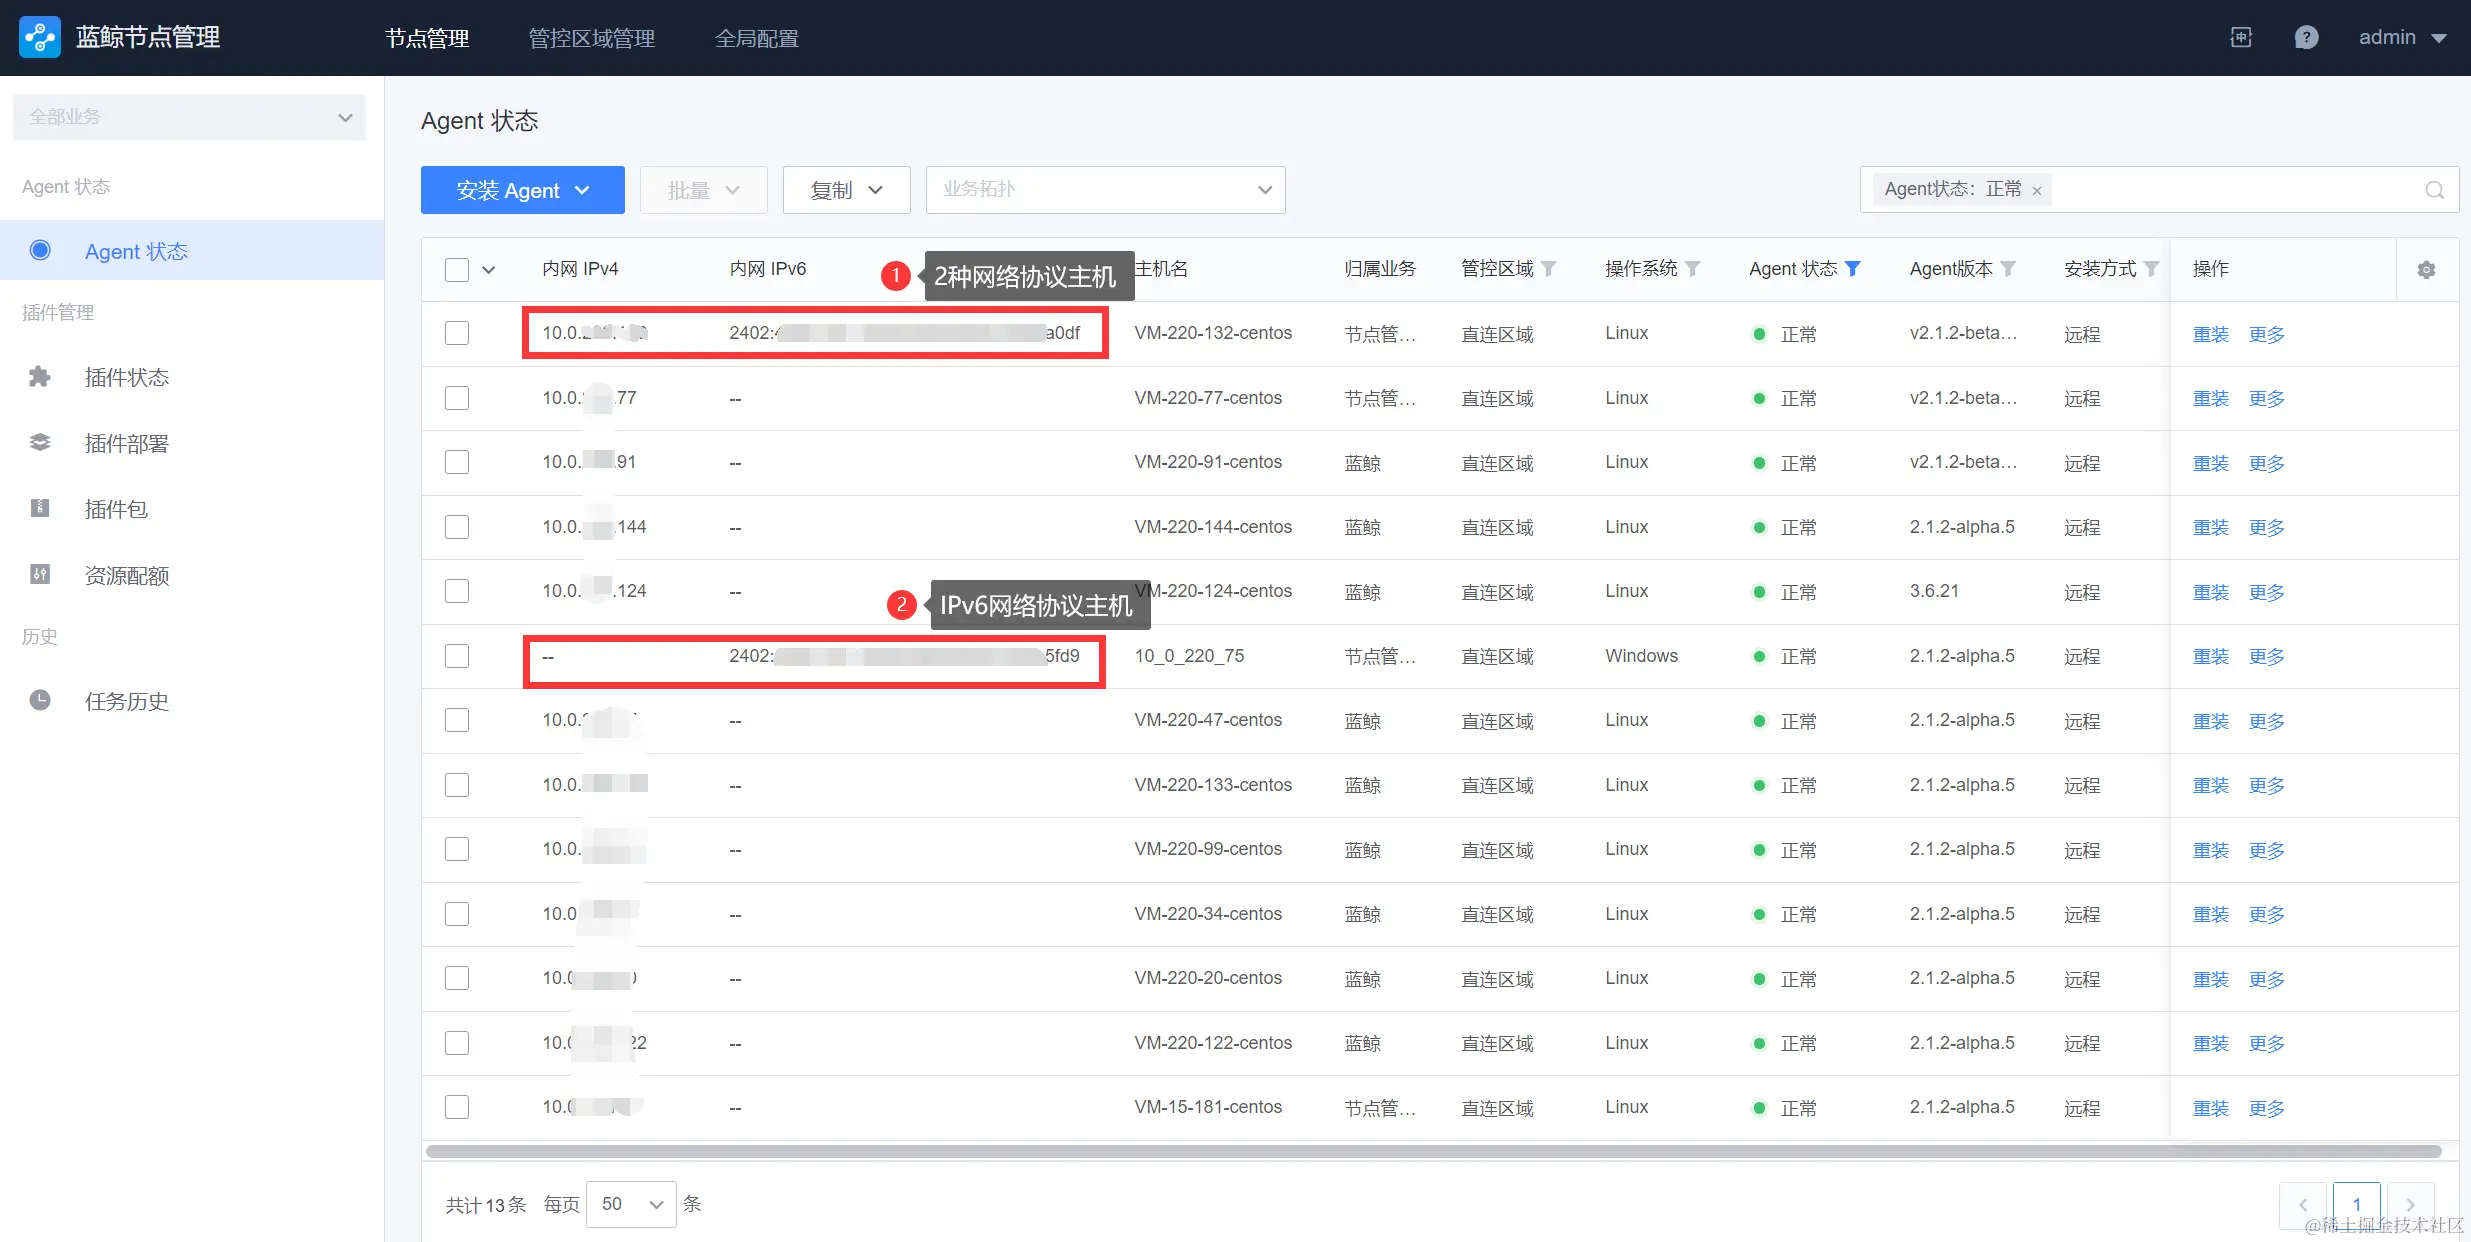Switch to the 管控区域管理 top tab

pos(591,38)
